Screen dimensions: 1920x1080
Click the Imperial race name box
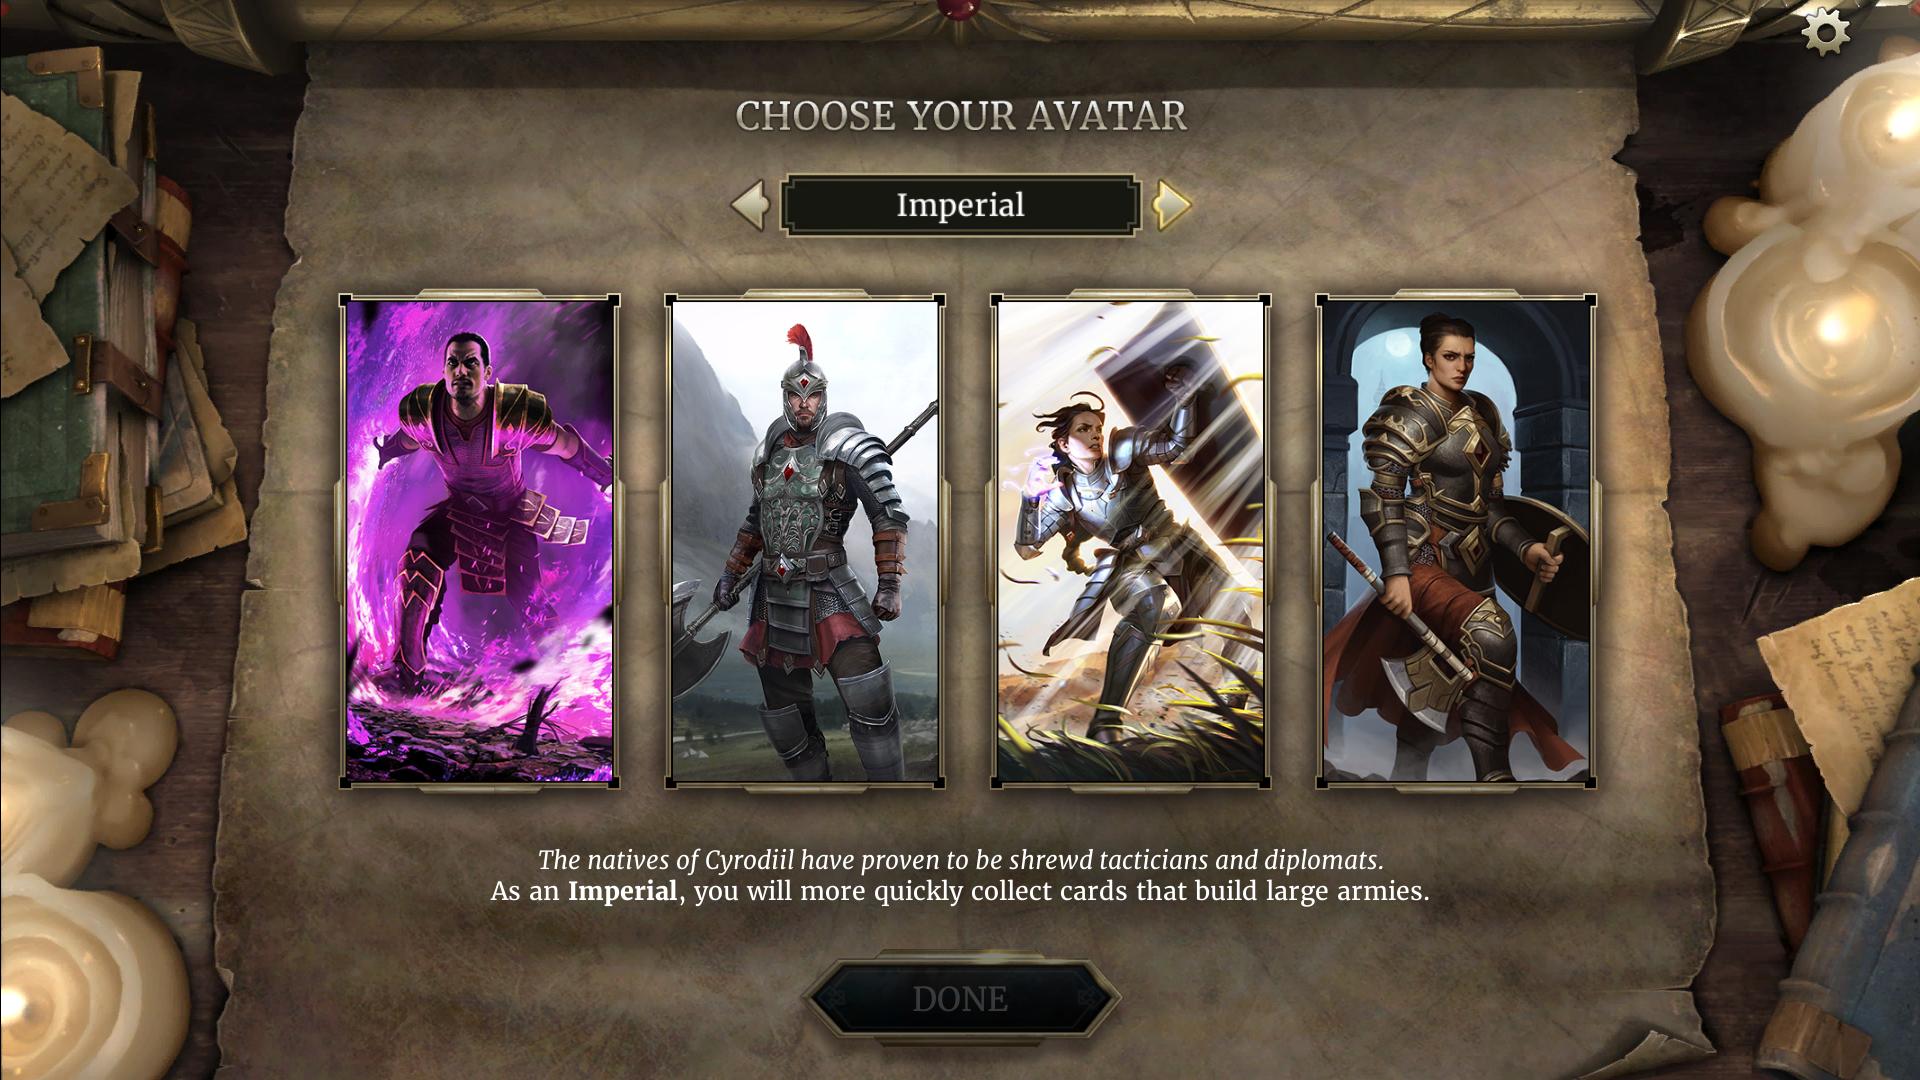(x=960, y=205)
